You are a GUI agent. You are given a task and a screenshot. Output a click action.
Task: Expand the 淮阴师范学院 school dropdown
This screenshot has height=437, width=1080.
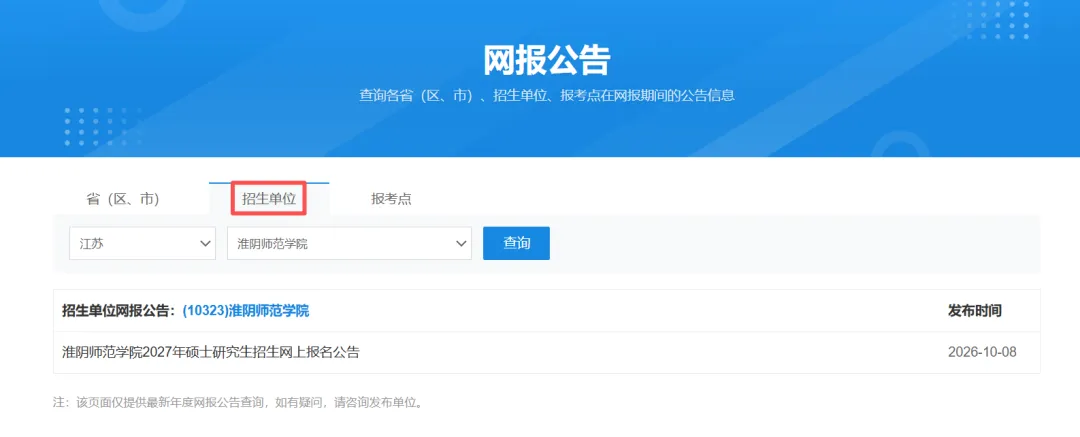[x=349, y=243]
